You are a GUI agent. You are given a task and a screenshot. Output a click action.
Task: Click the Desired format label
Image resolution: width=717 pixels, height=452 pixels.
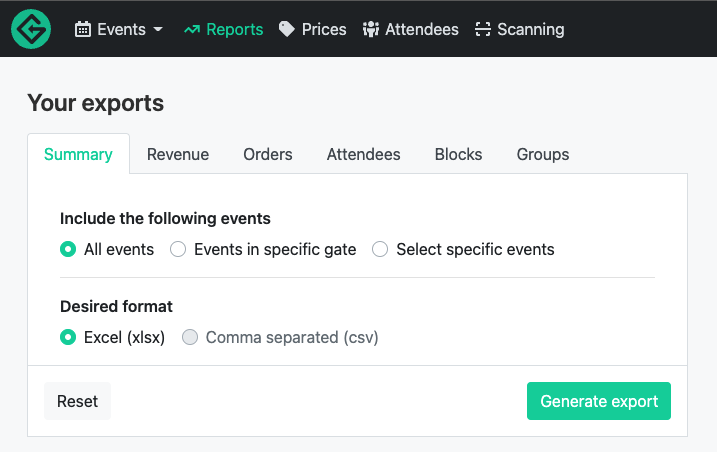(x=116, y=307)
